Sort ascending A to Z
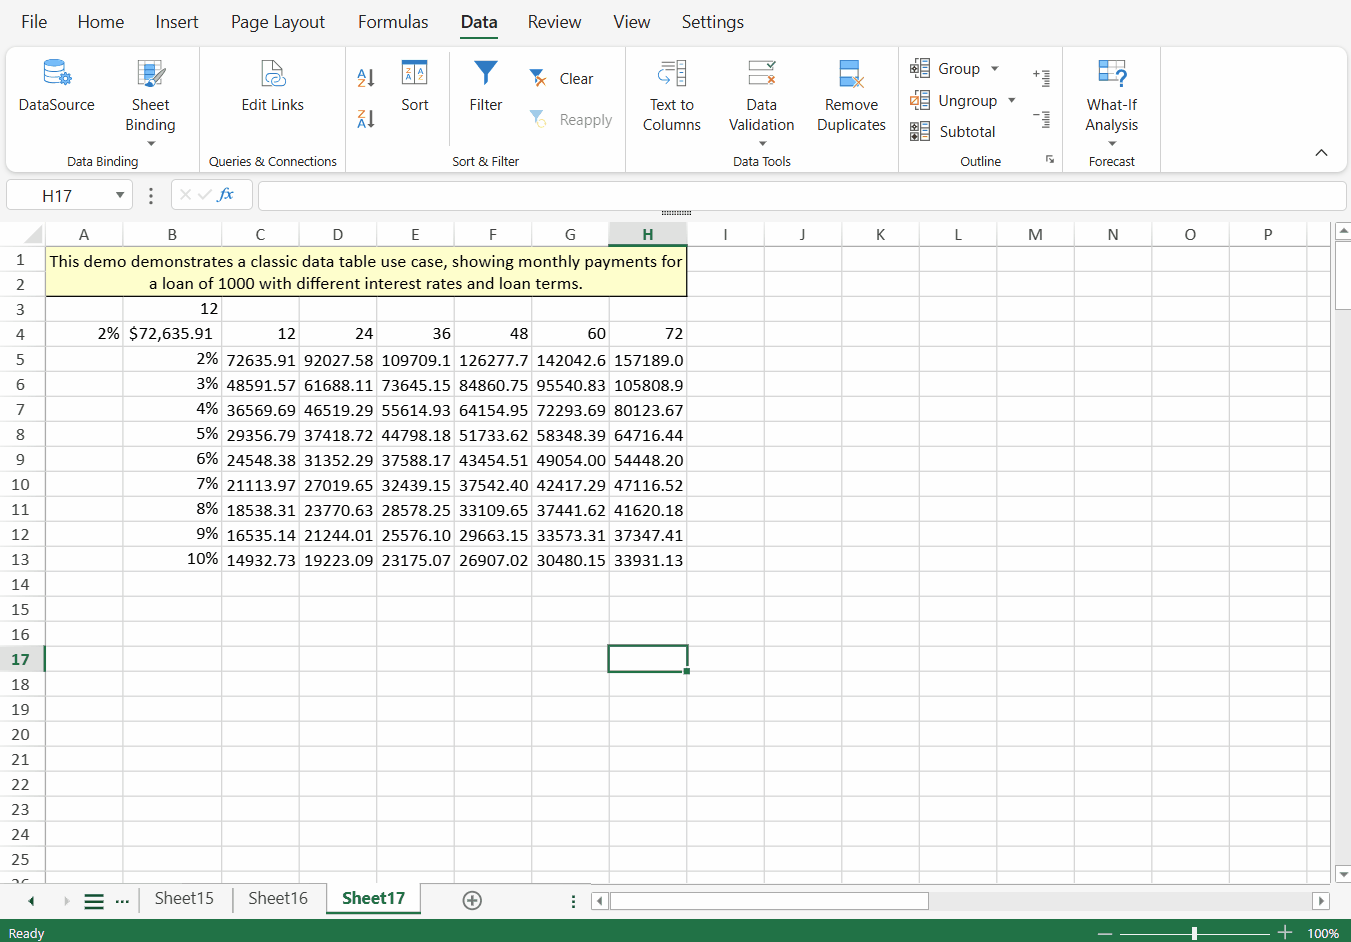1351x942 pixels. pos(366,77)
